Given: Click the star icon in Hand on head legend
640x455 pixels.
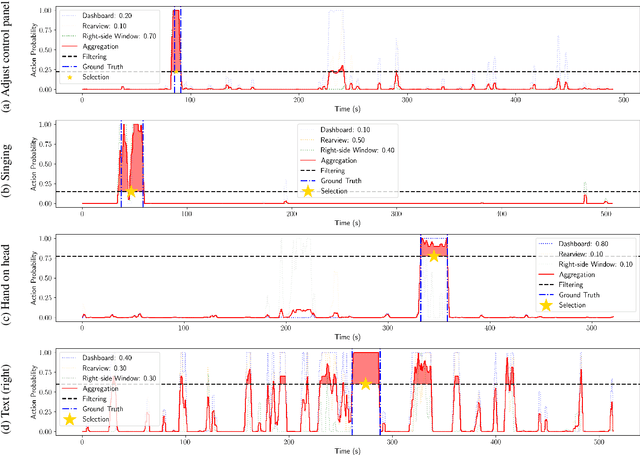Looking at the screenshot, I should pyautogui.click(x=546, y=305).
